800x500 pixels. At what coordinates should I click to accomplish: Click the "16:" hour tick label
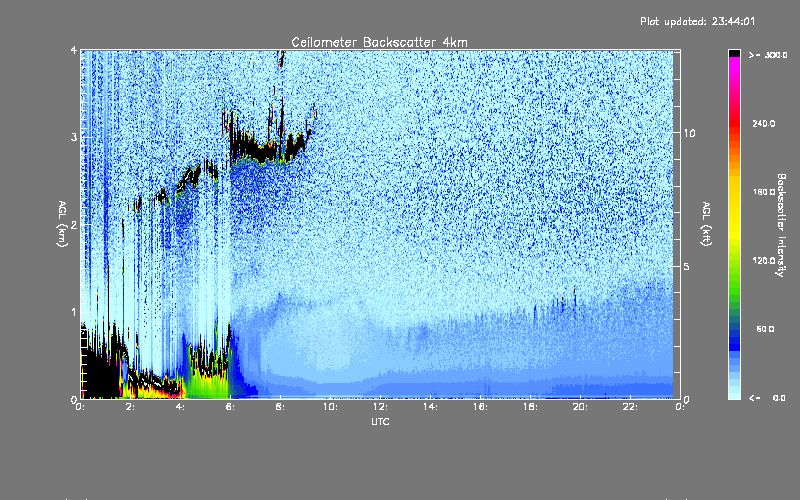480,407
